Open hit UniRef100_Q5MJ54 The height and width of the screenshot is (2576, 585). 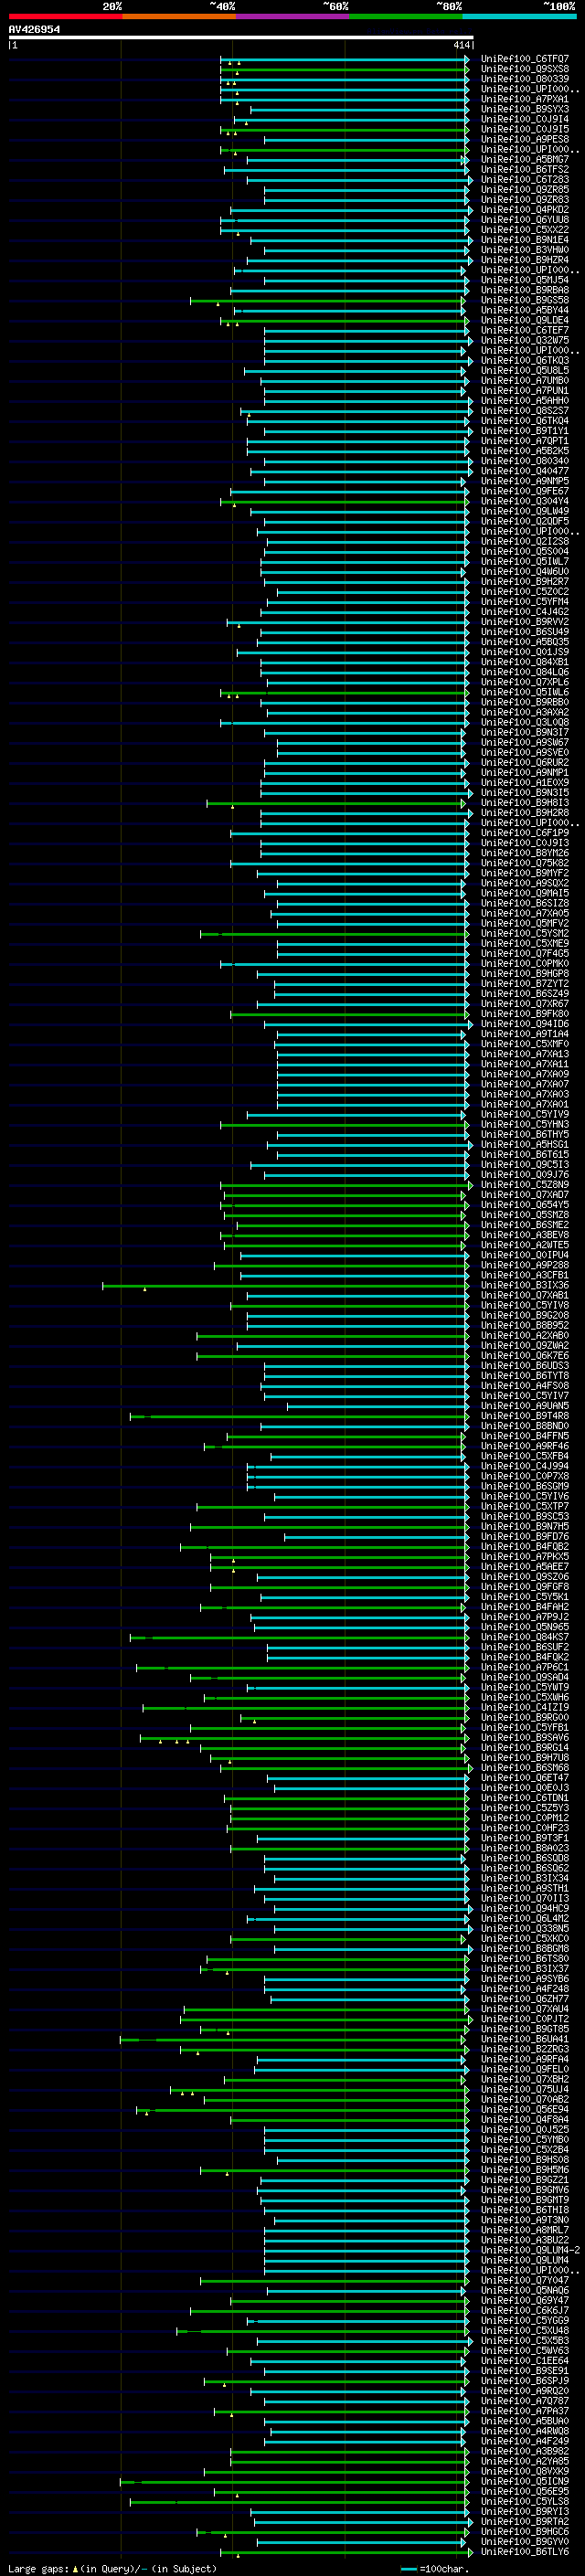(524, 280)
